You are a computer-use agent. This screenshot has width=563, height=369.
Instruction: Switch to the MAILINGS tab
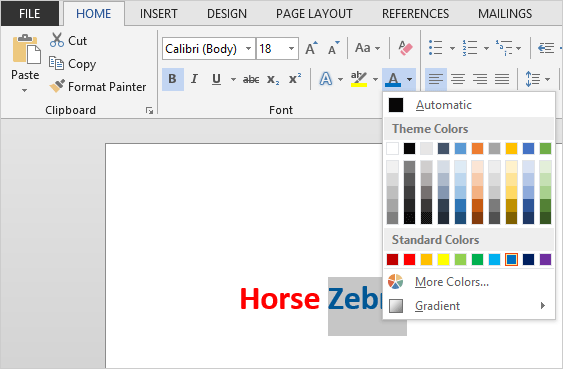pyautogui.click(x=505, y=14)
